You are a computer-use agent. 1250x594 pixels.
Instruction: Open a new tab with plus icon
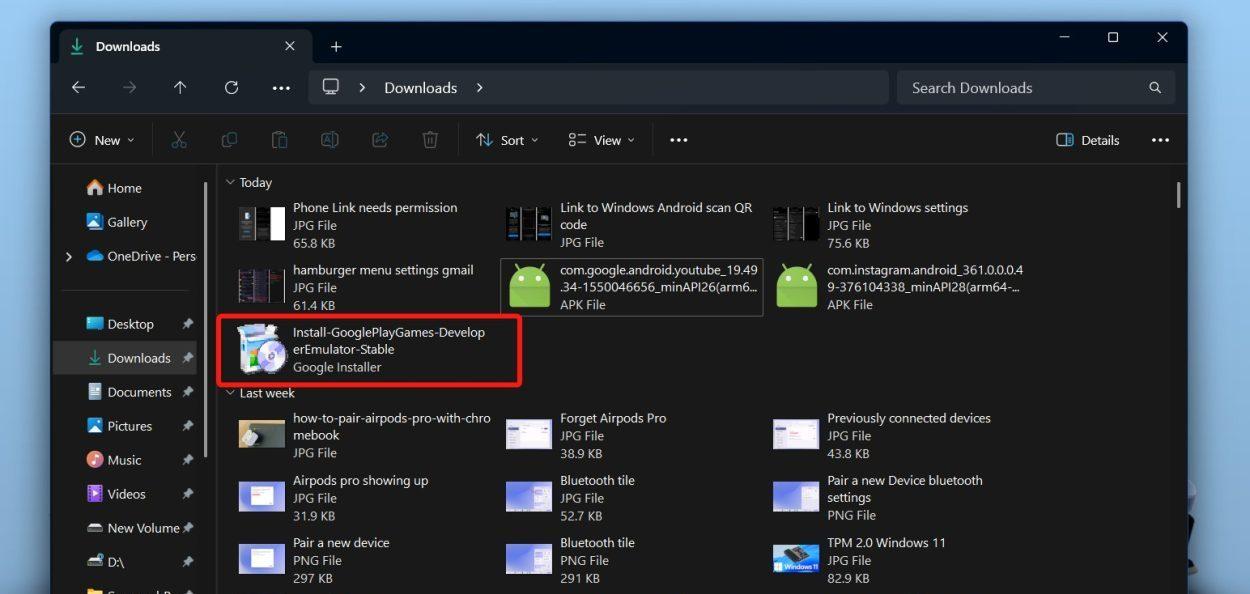coord(336,47)
